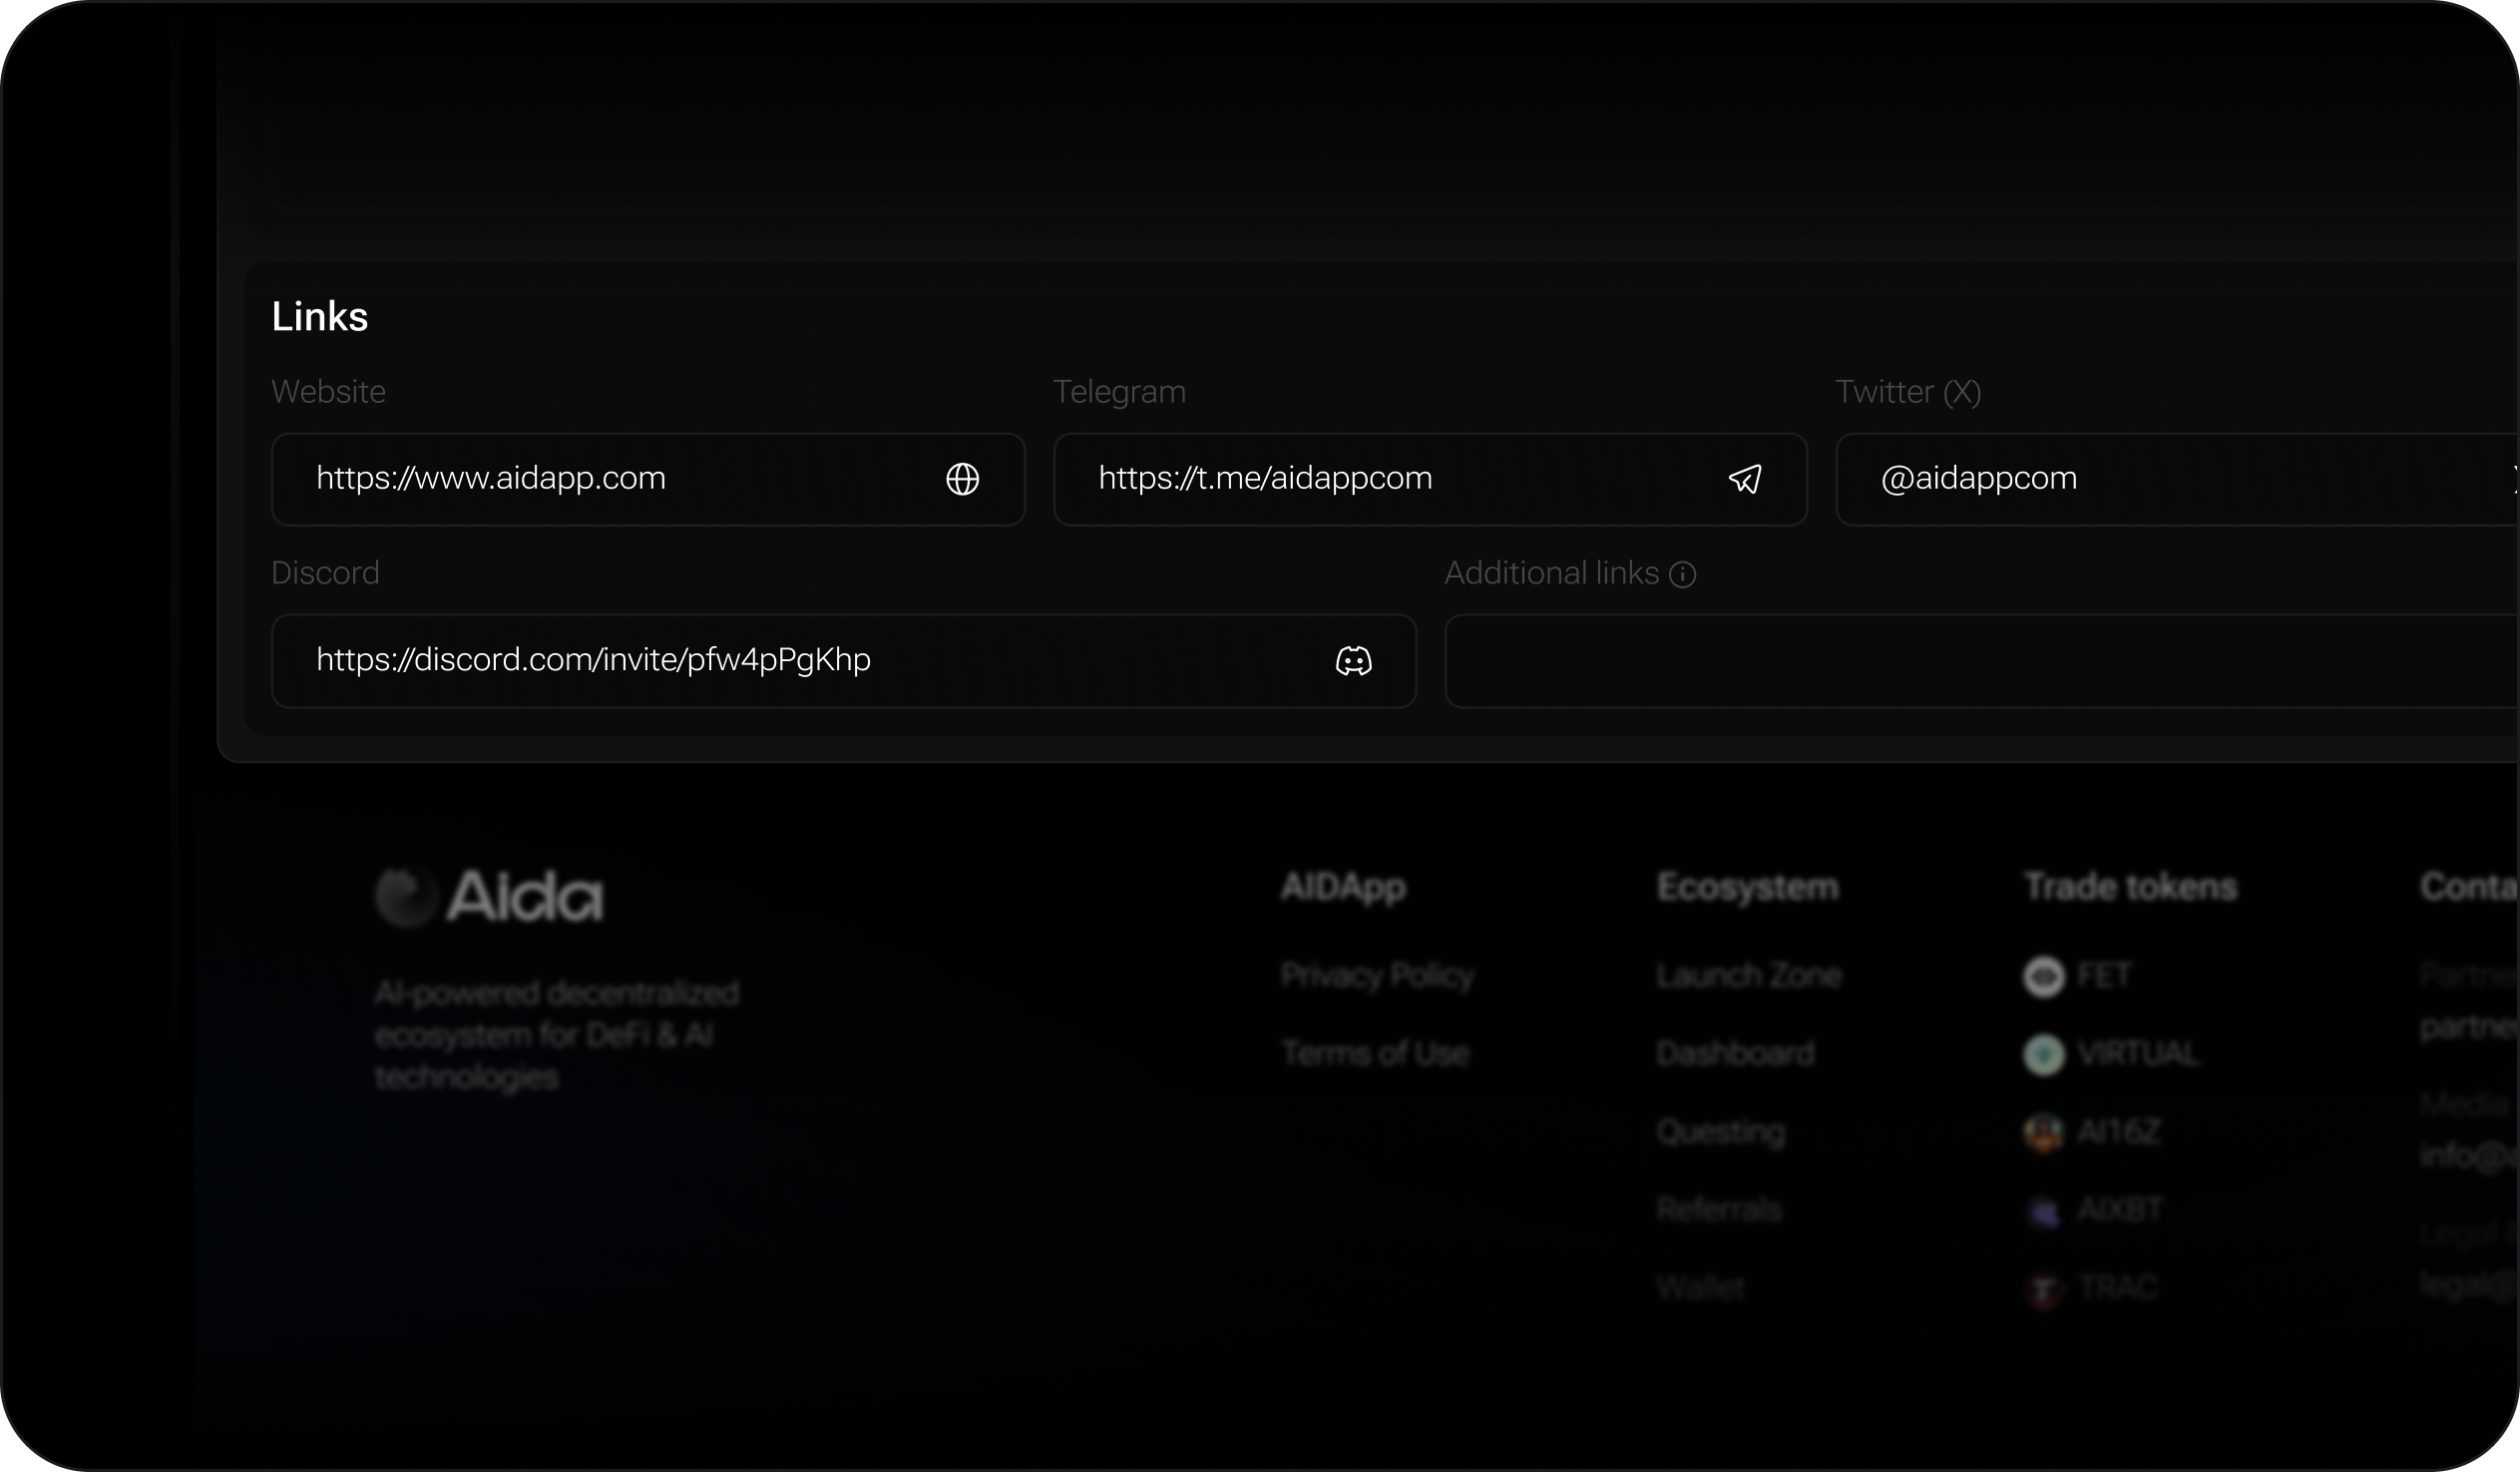Click the VIRTUAL token icon
Image resolution: width=2520 pixels, height=1472 pixels.
pos(2043,1054)
